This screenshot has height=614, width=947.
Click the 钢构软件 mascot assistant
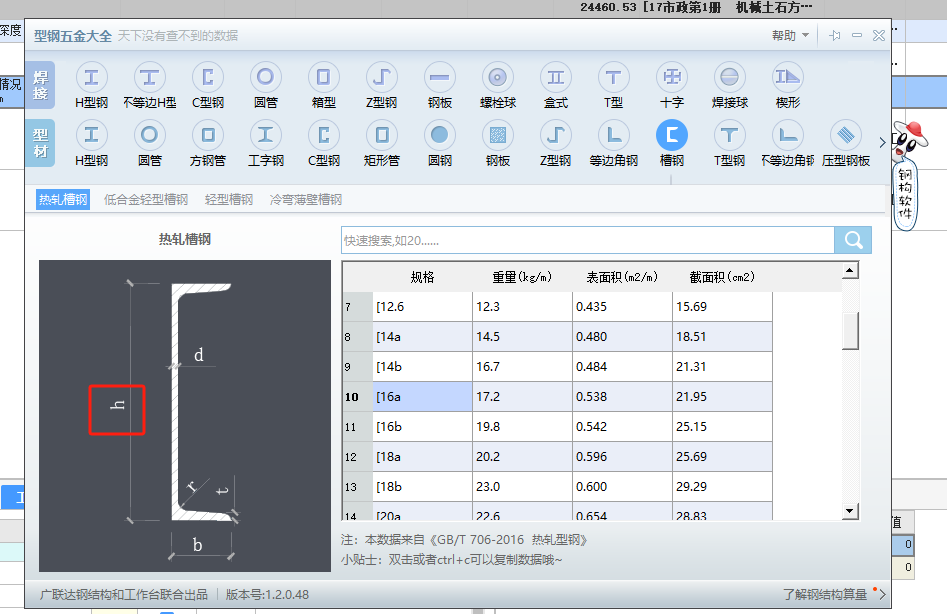pyautogui.click(x=906, y=175)
